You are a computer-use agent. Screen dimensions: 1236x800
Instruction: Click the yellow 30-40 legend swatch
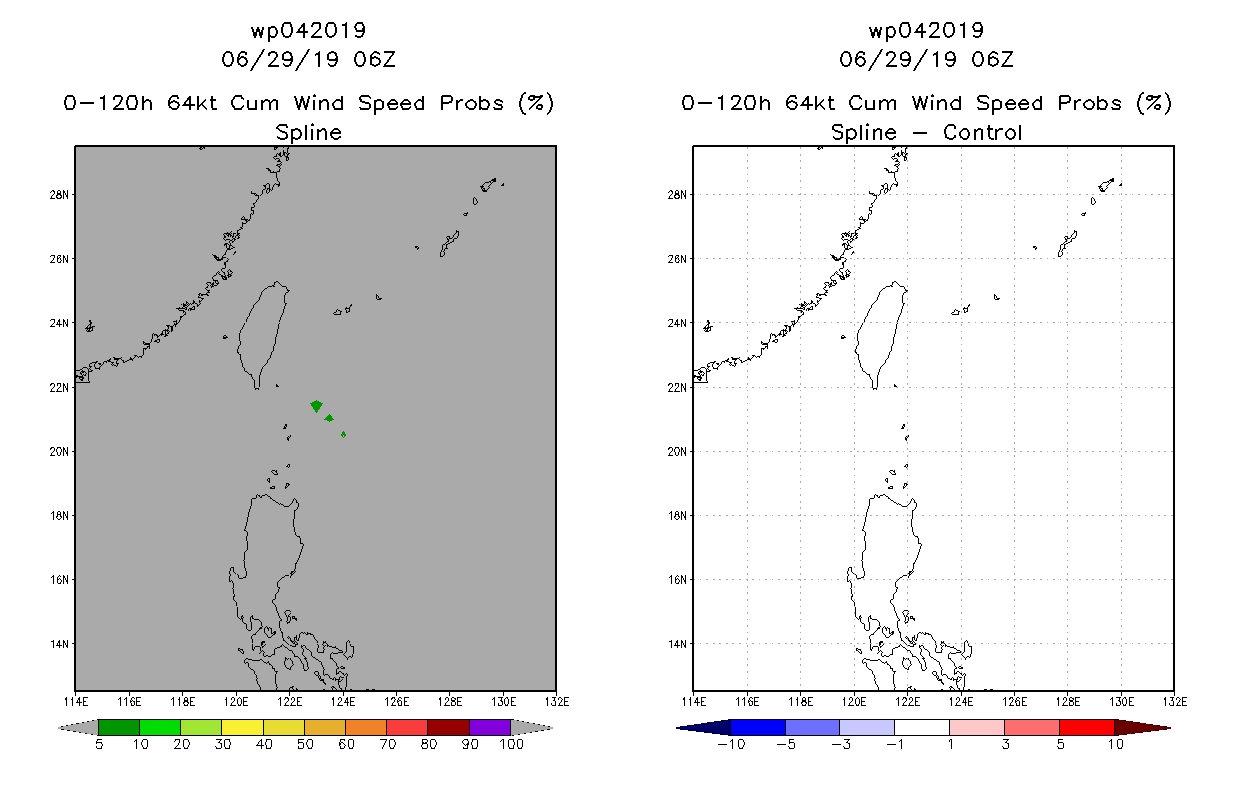[242, 727]
